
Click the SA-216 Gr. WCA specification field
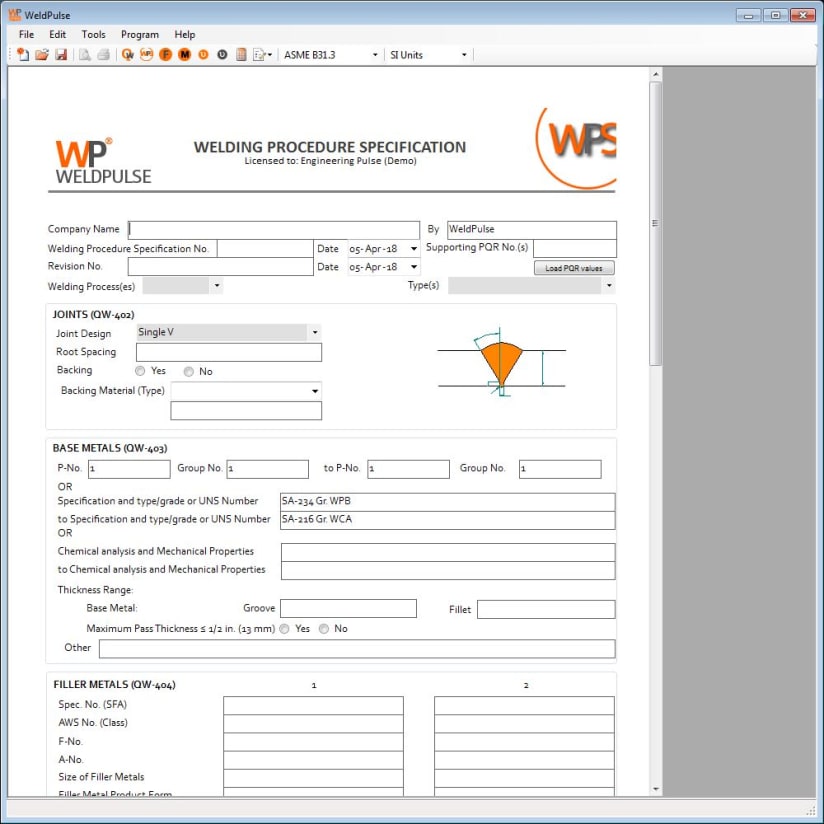[448, 520]
